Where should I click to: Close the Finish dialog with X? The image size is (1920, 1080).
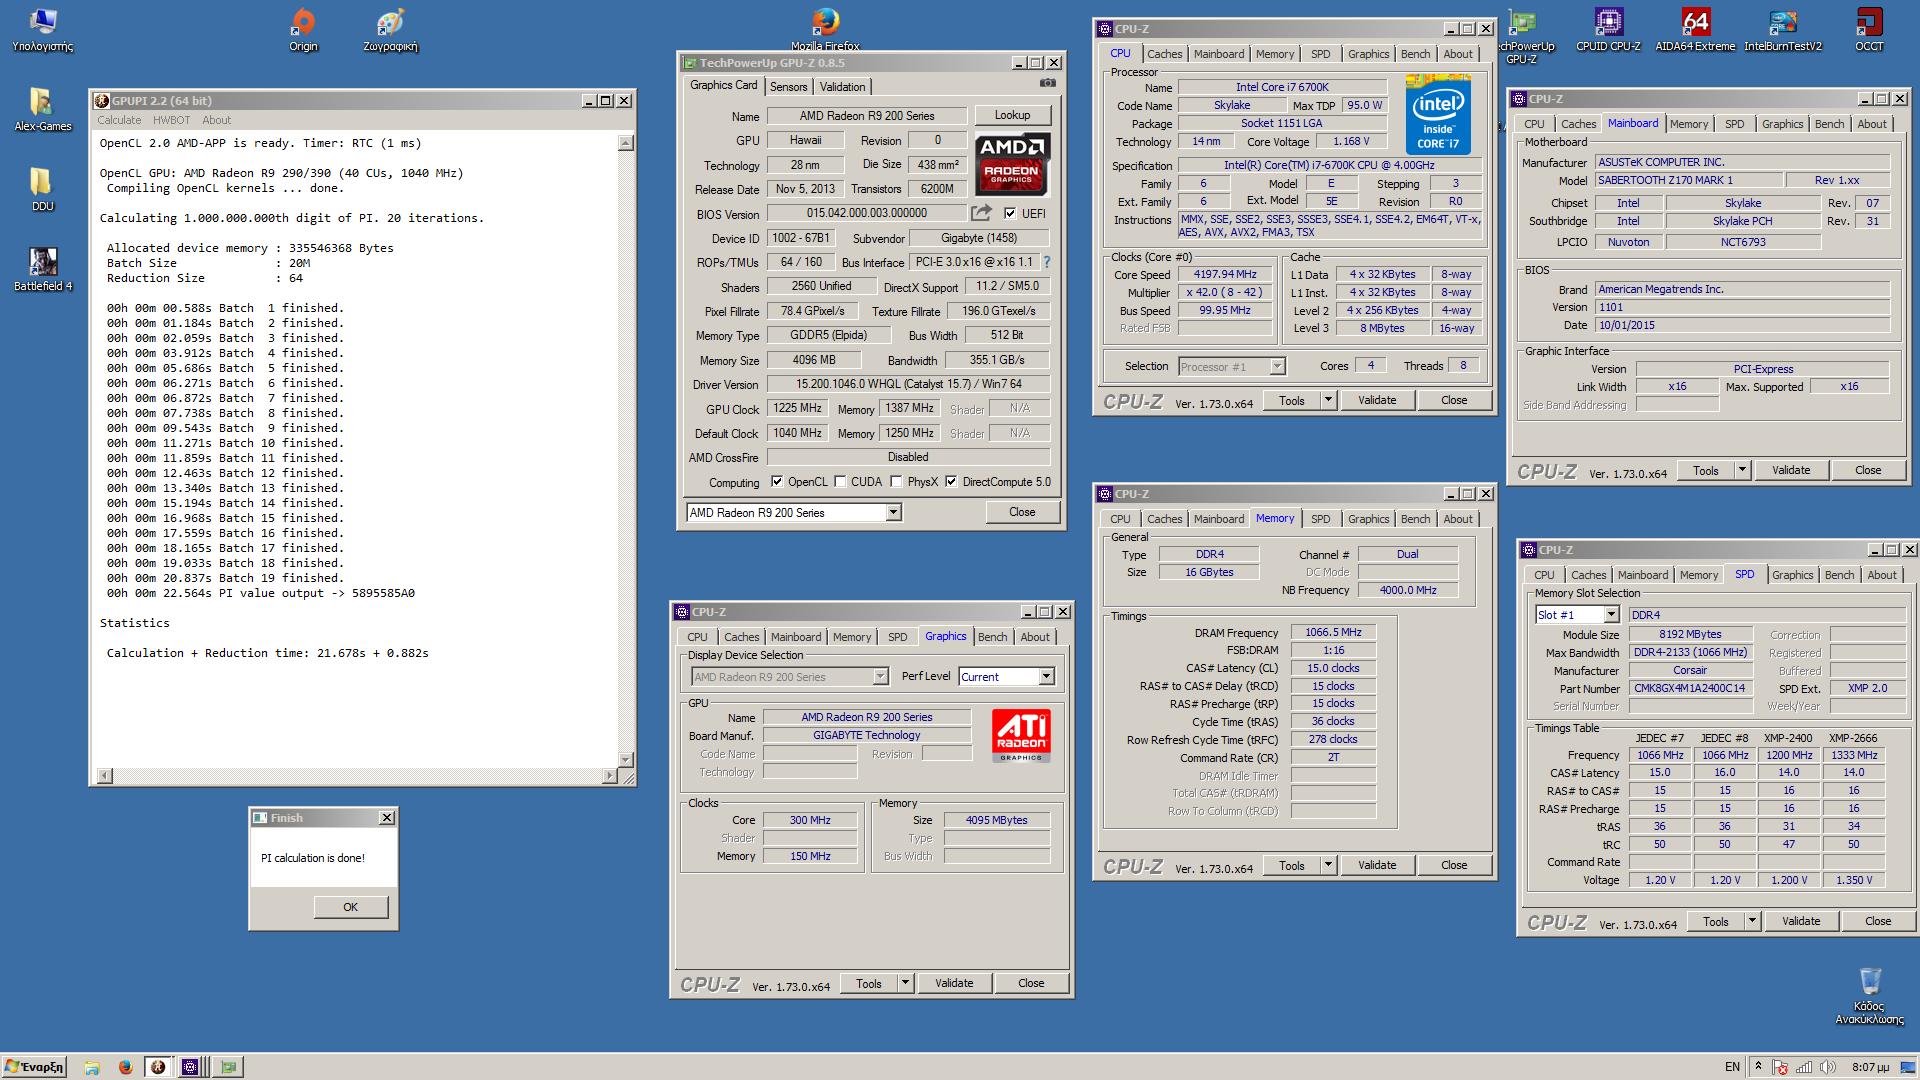(x=387, y=818)
